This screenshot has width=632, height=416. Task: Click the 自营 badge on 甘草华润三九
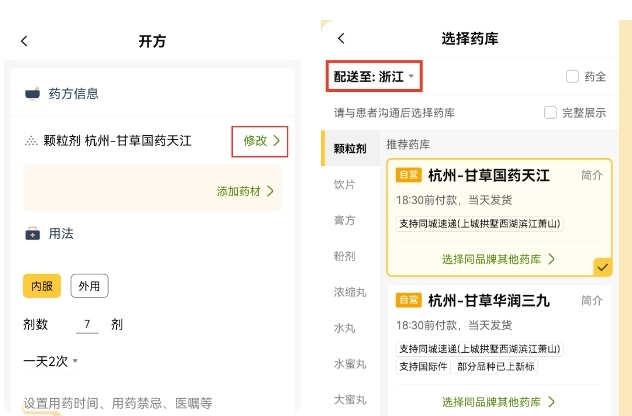pyautogui.click(x=409, y=300)
